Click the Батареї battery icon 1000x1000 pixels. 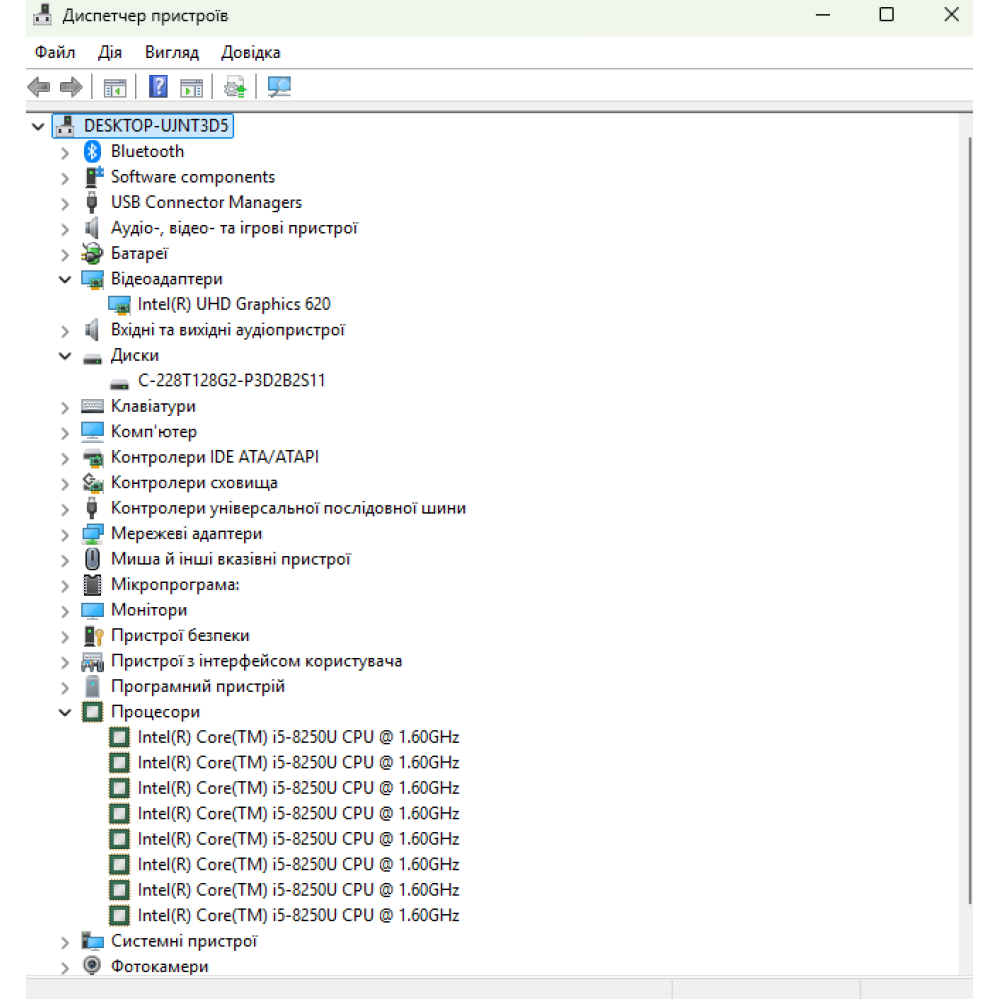point(92,253)
